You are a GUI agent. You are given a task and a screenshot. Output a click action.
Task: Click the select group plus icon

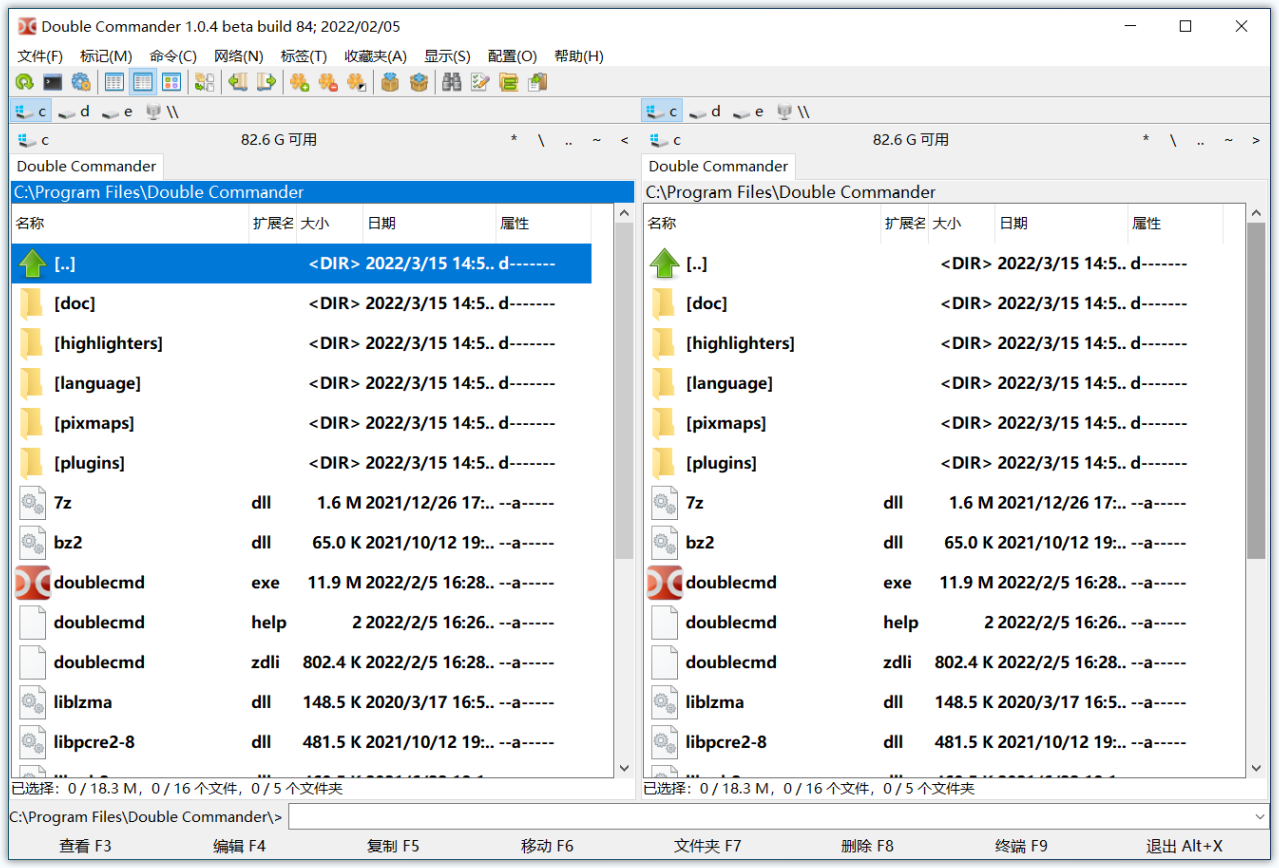coord(299,82)
